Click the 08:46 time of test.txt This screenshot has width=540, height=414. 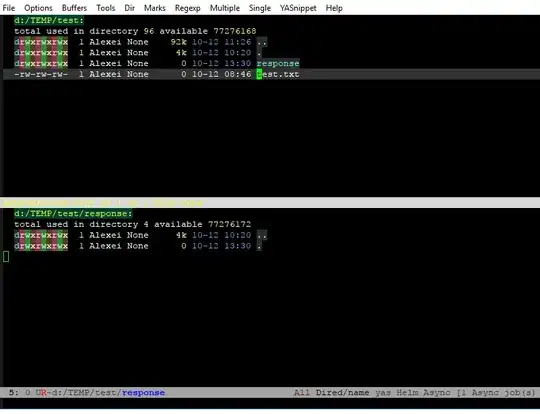238,74
